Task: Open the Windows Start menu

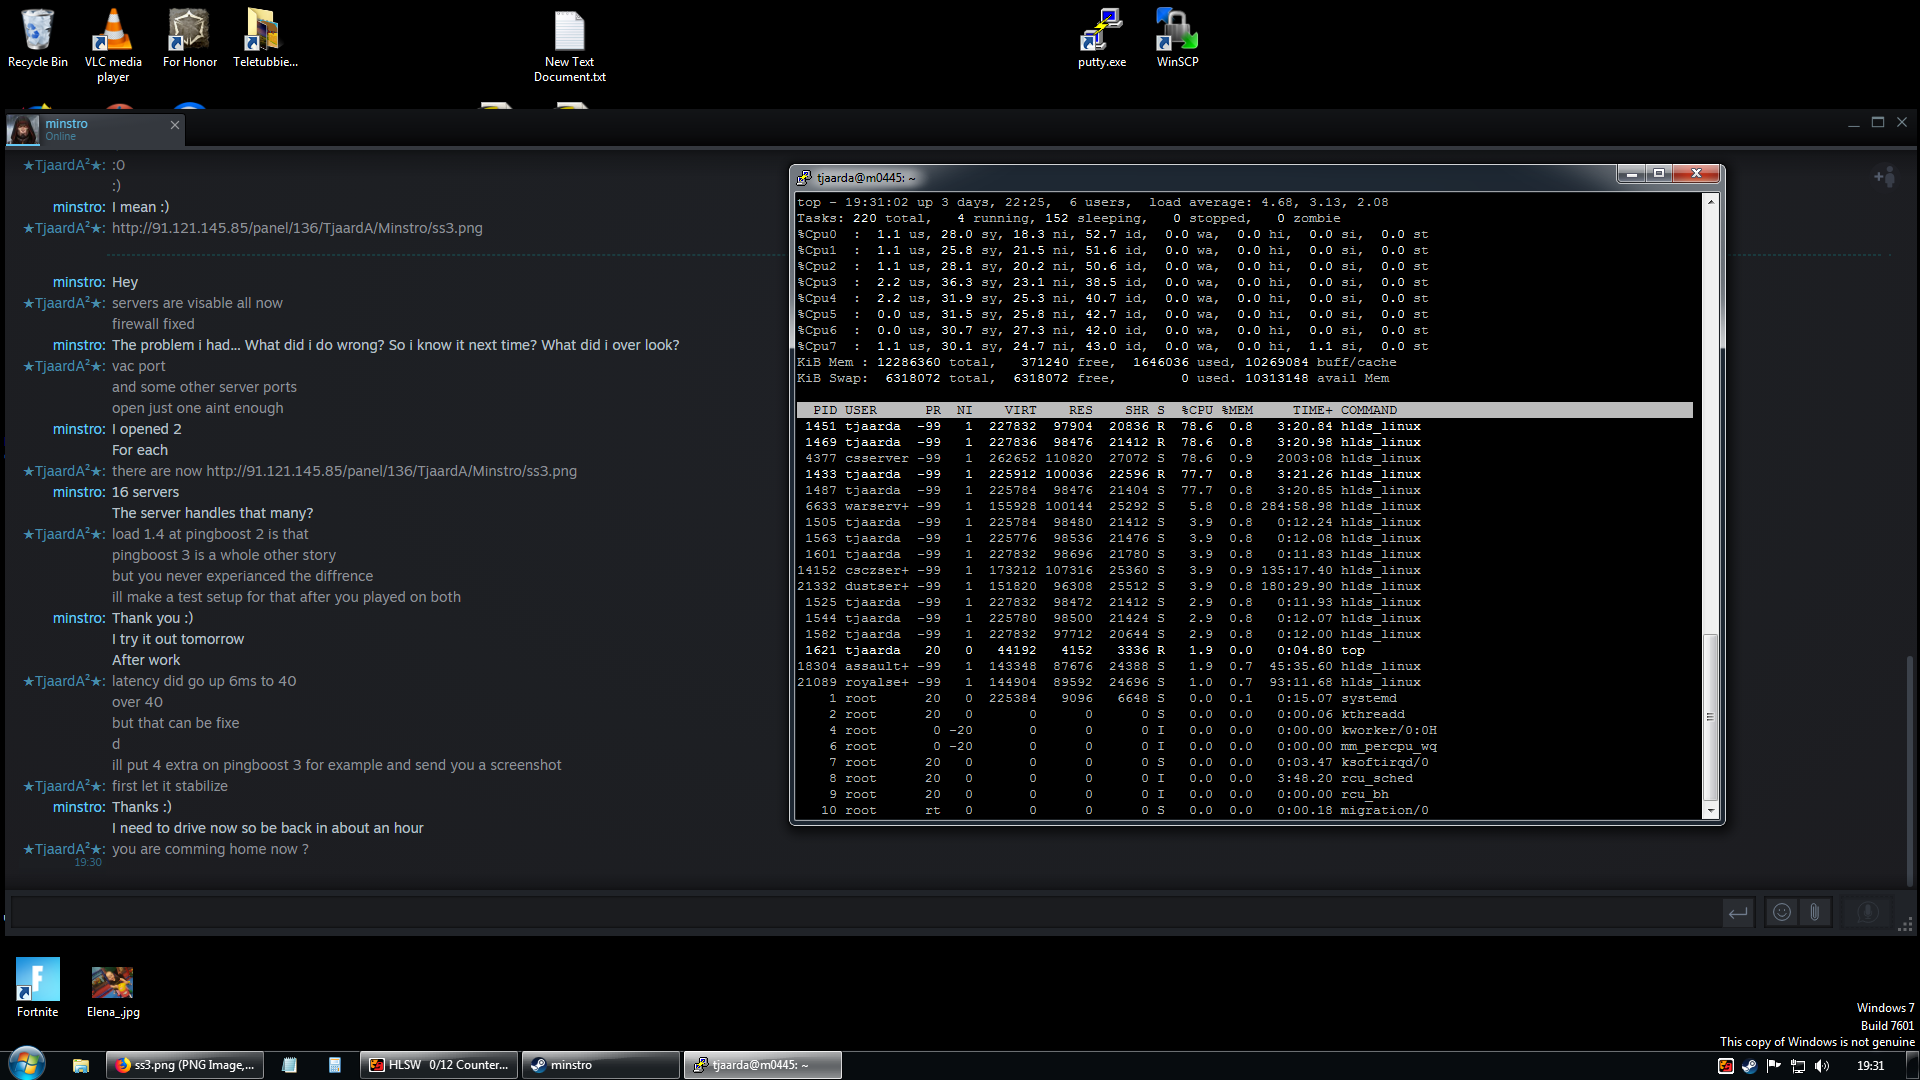Action: click(27, 1064)
